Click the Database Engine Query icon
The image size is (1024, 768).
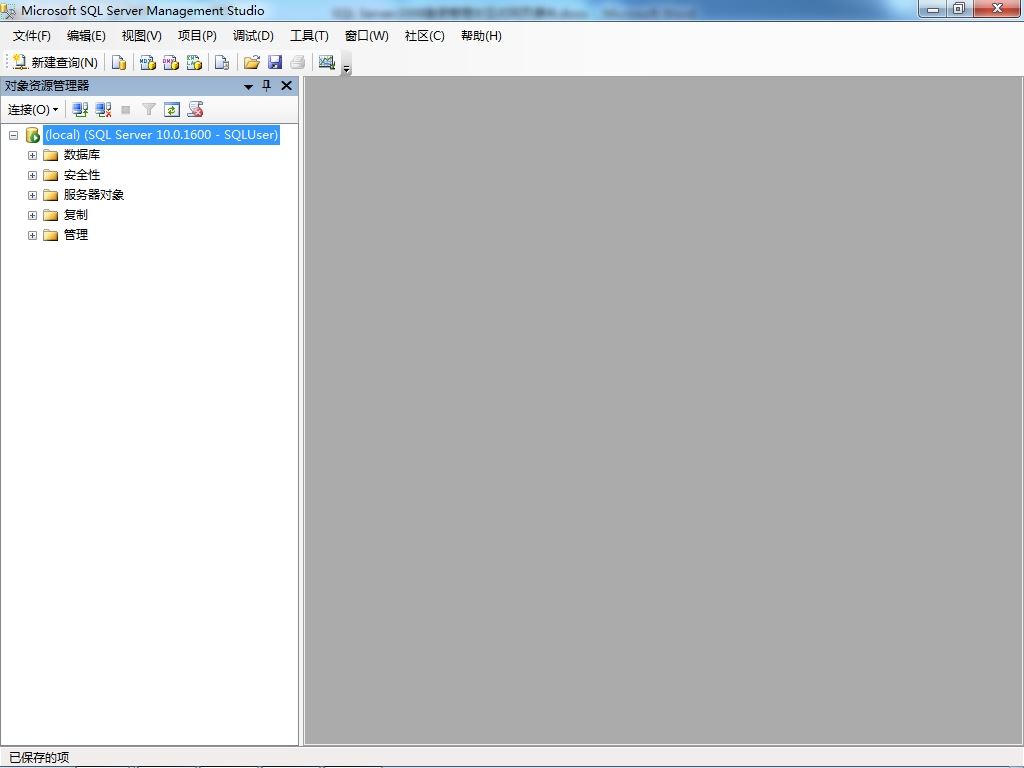119,62
